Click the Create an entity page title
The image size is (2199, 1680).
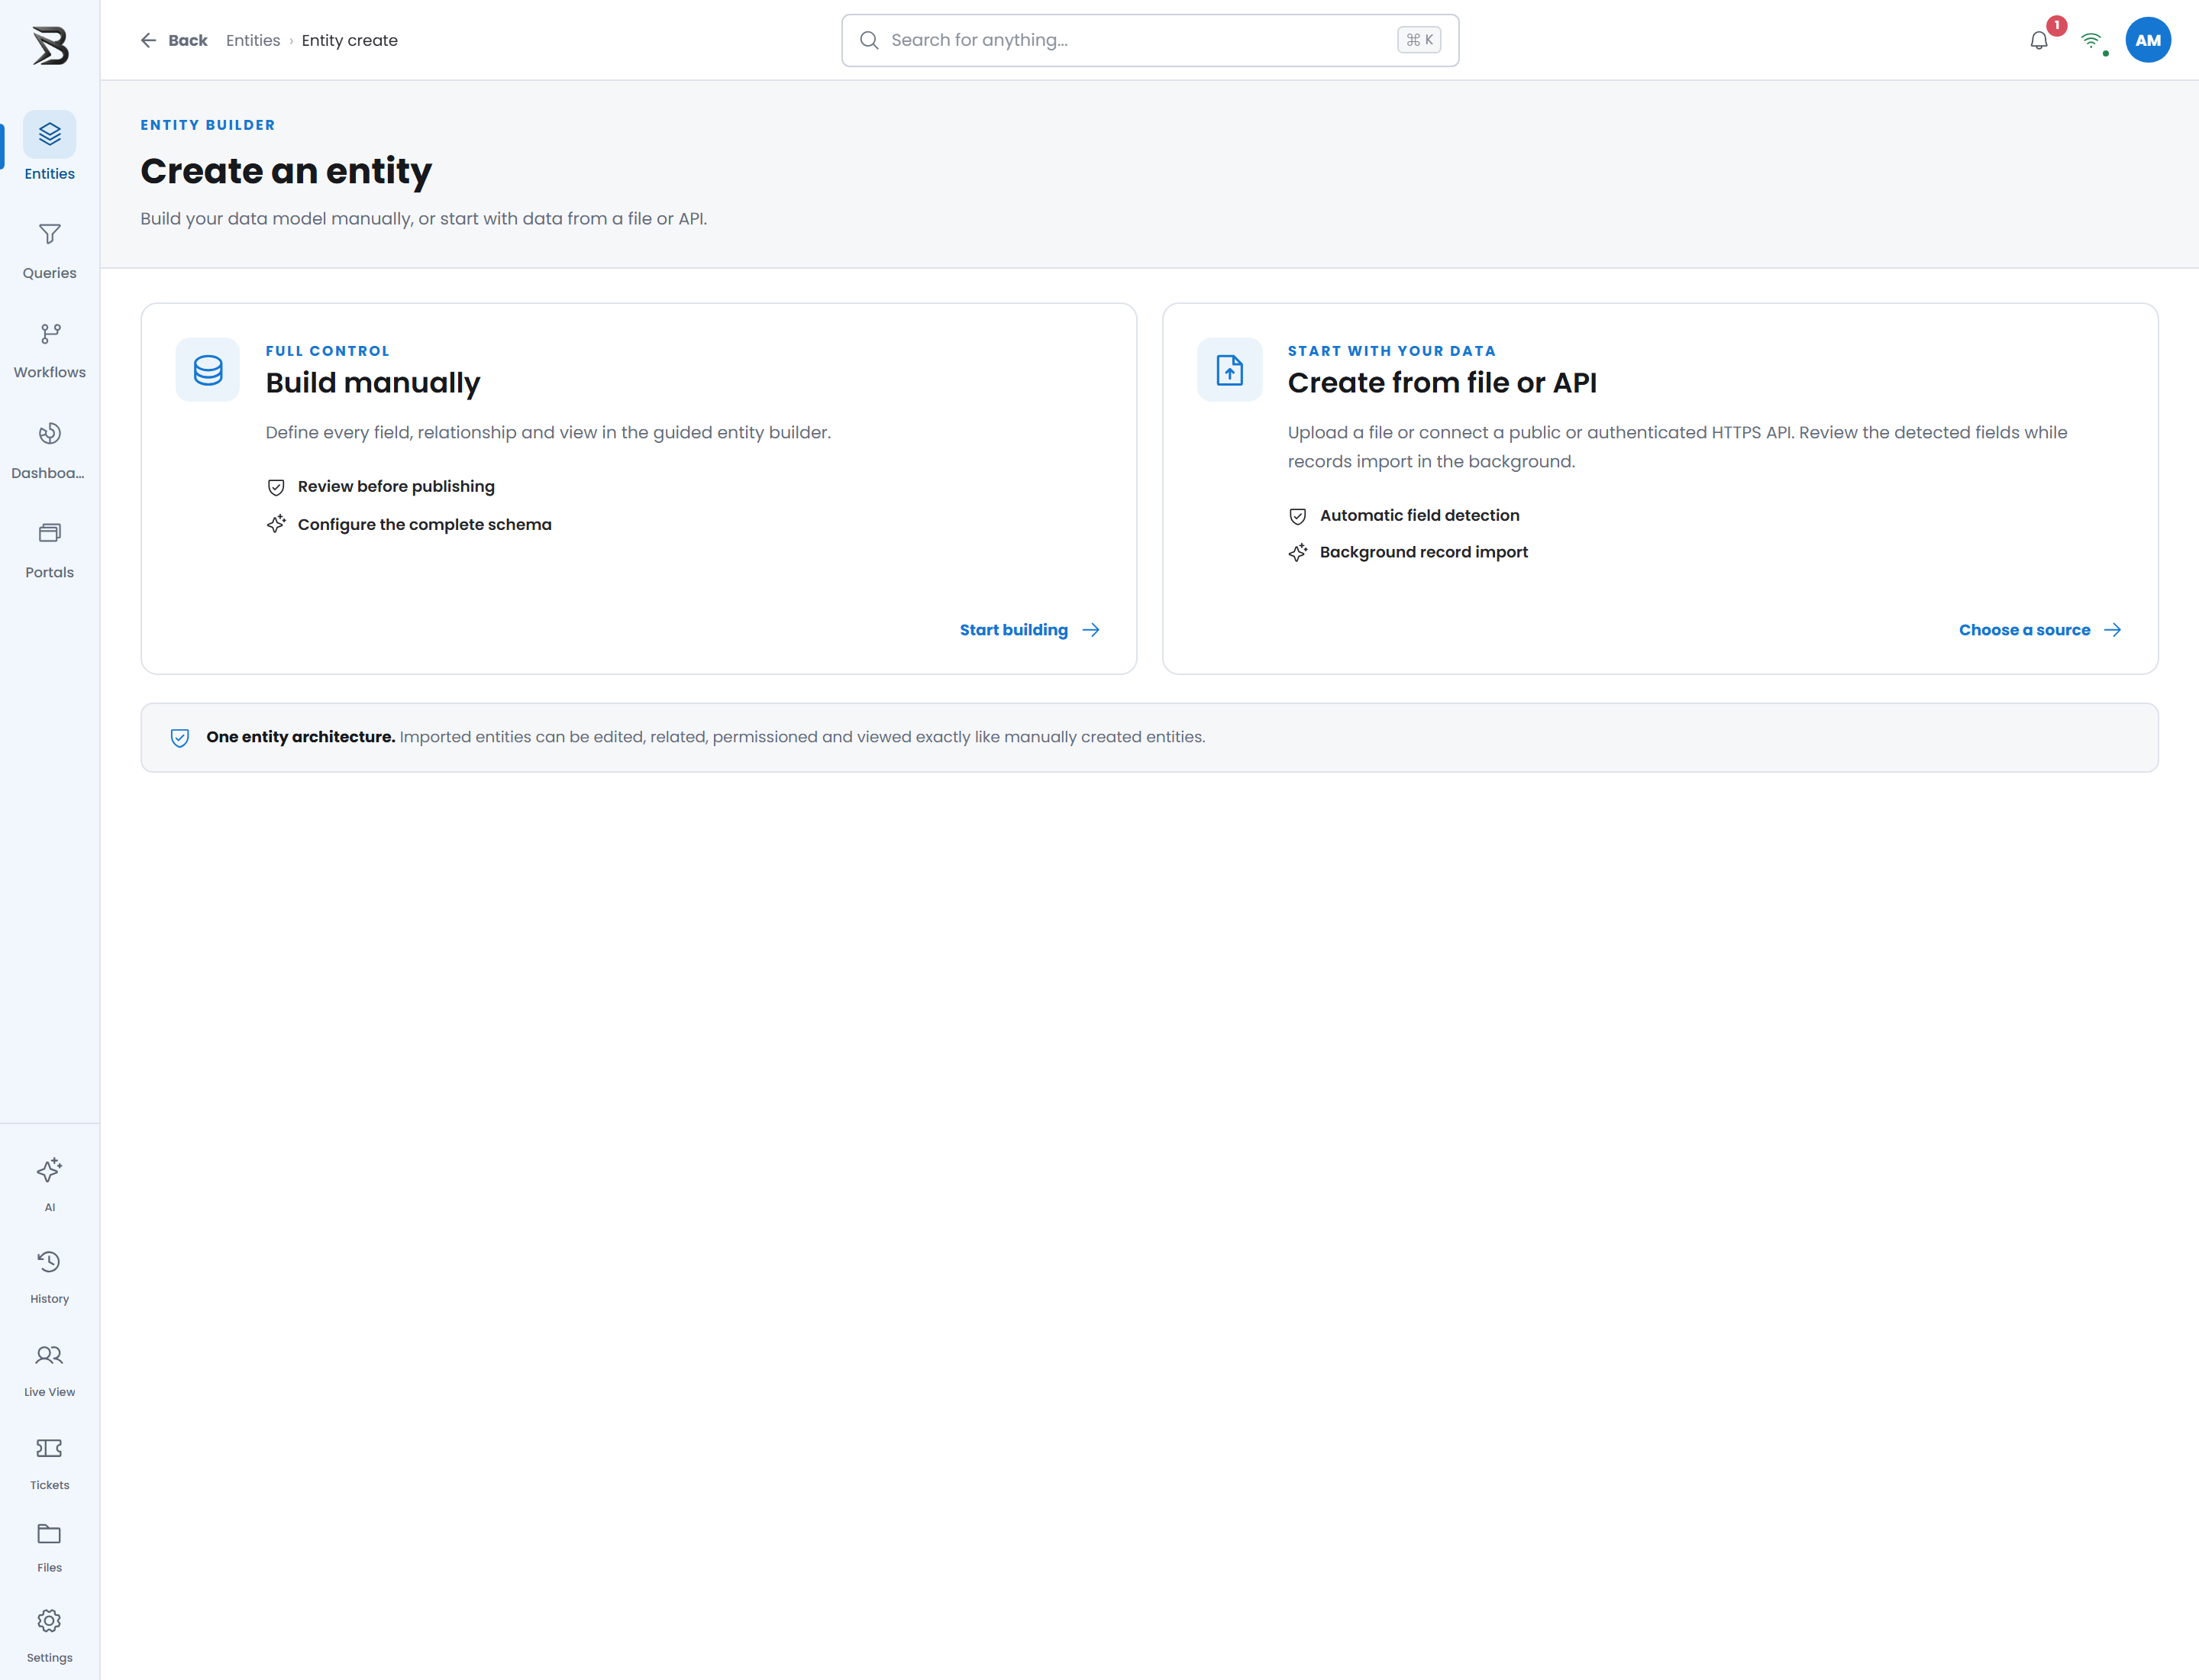pyautogui.click(x=286, y=171)
